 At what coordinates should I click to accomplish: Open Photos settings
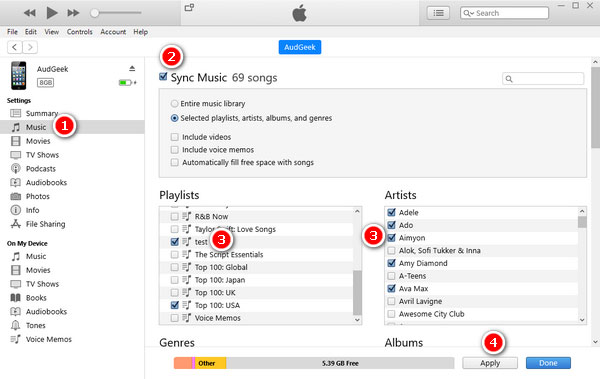38,196
